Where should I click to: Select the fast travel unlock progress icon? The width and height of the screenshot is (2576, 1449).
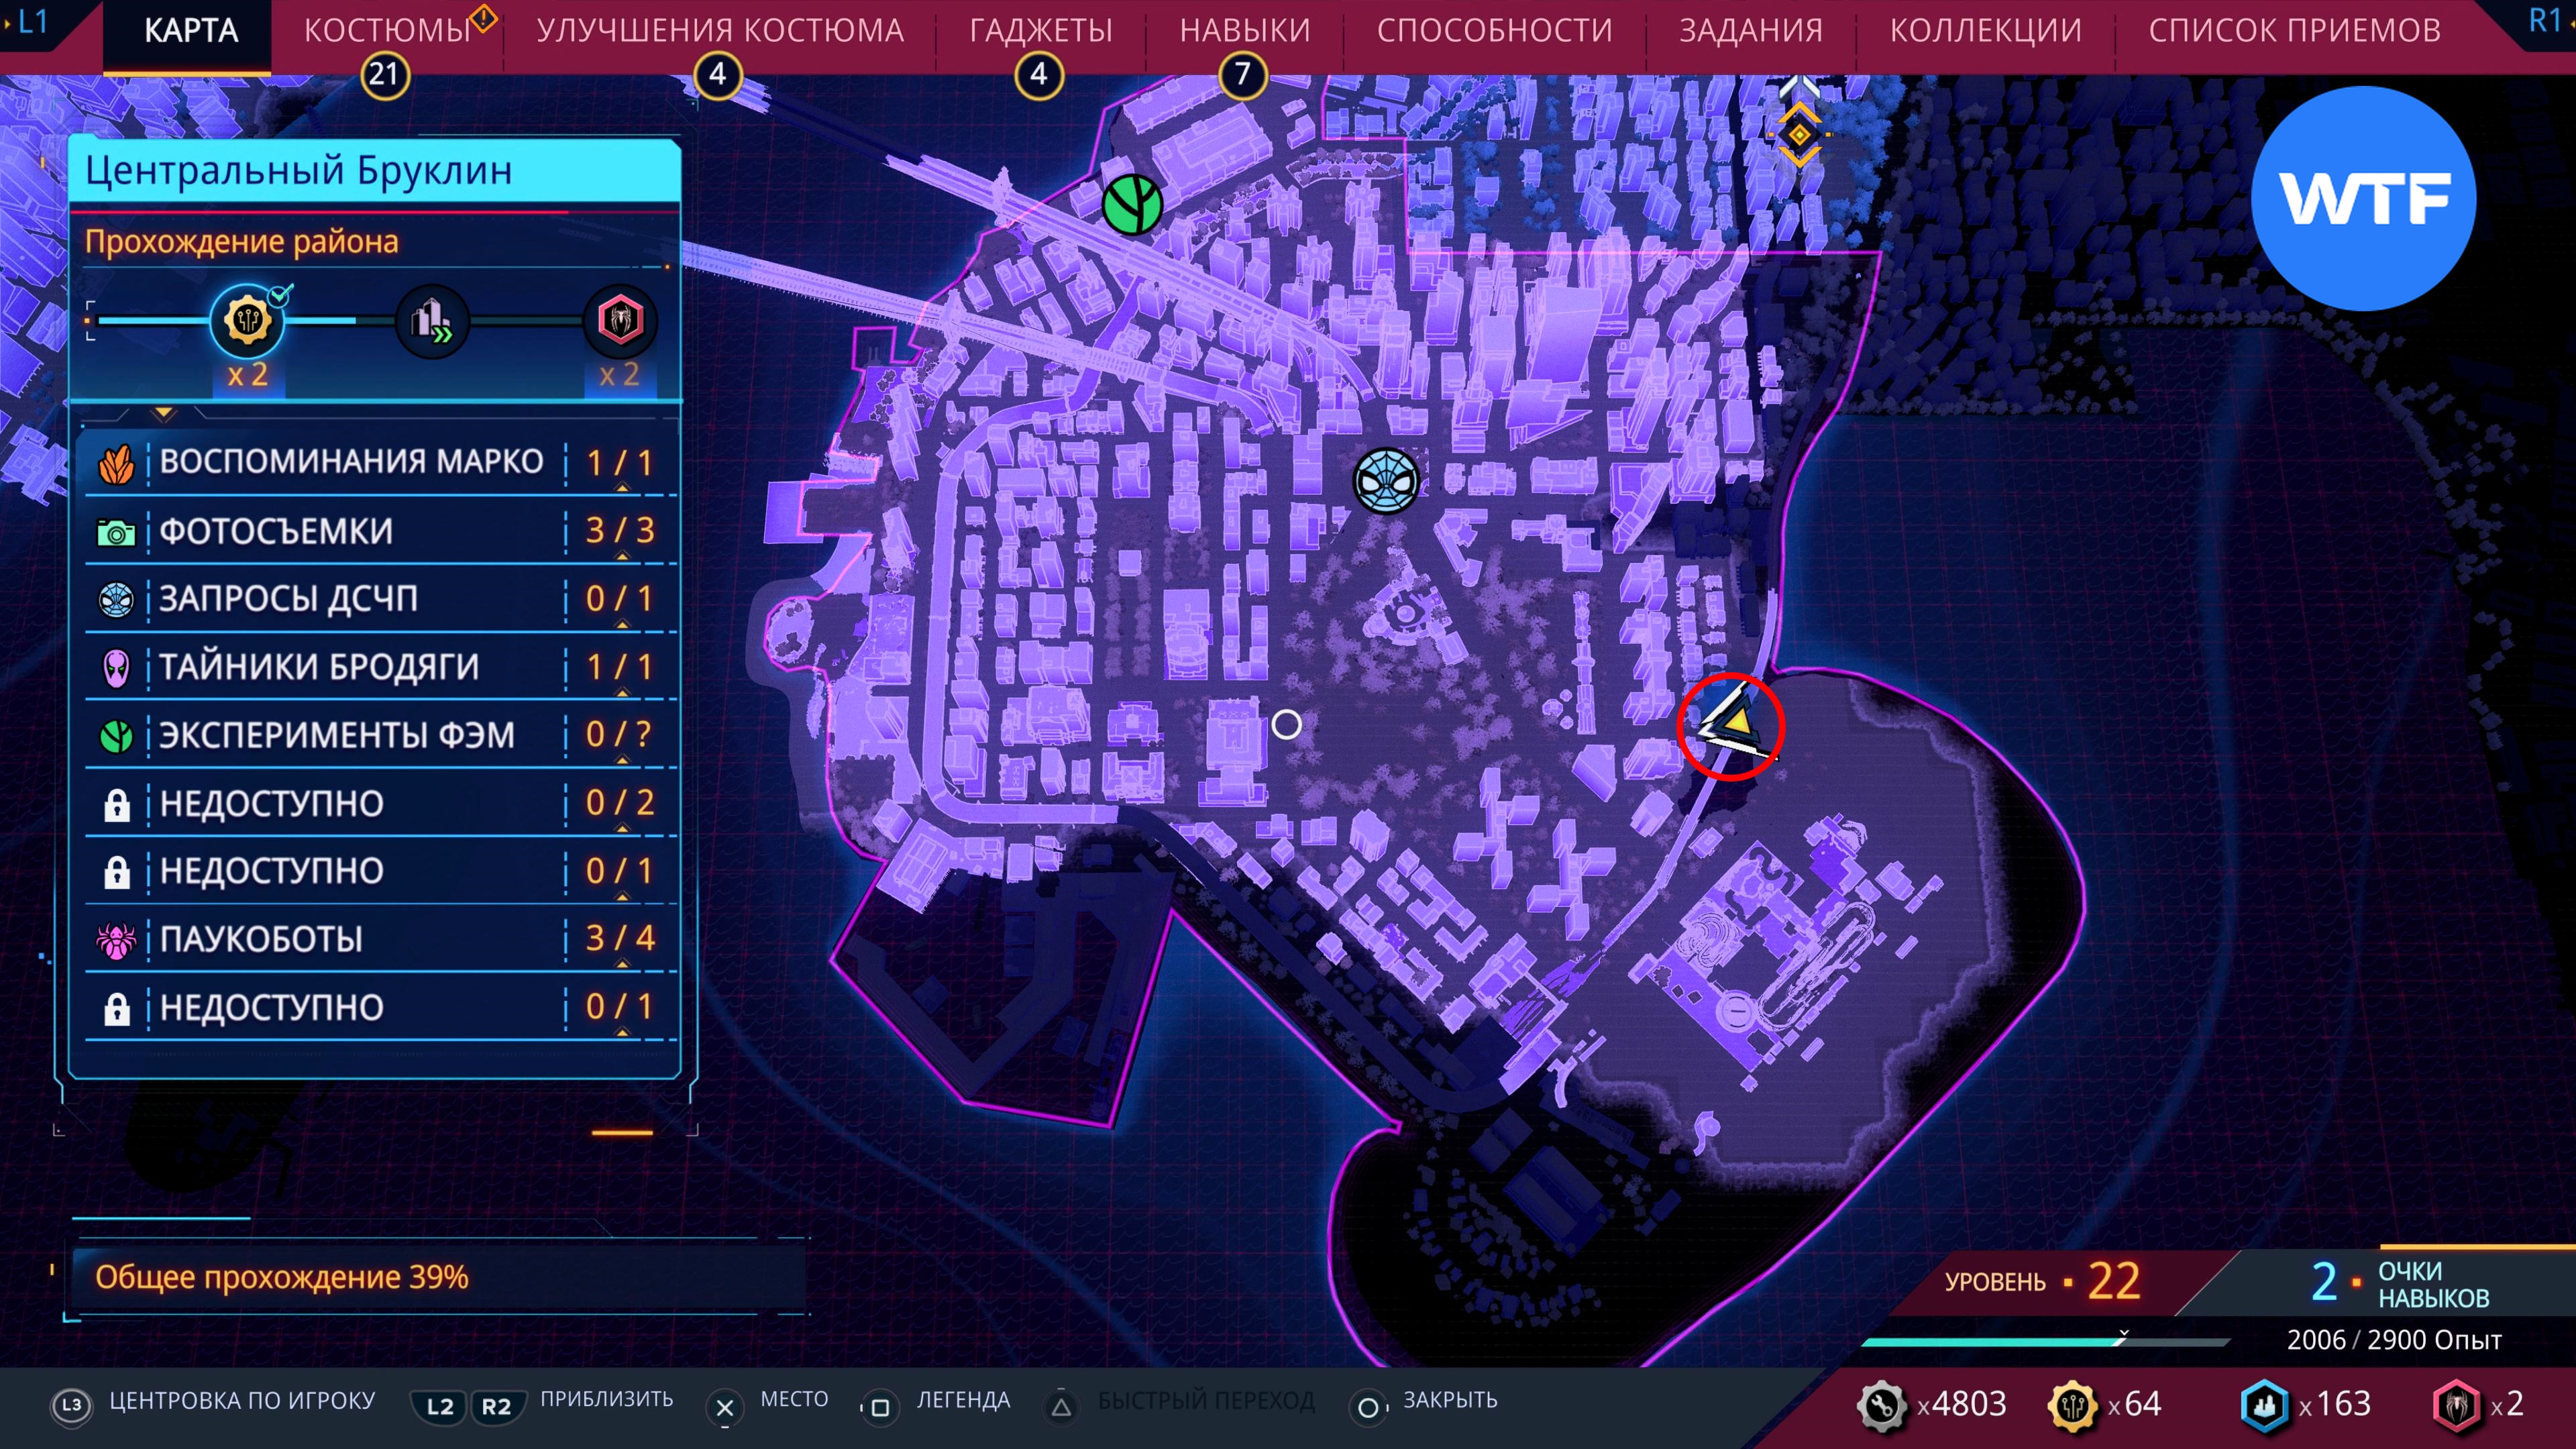click(432, 321)
